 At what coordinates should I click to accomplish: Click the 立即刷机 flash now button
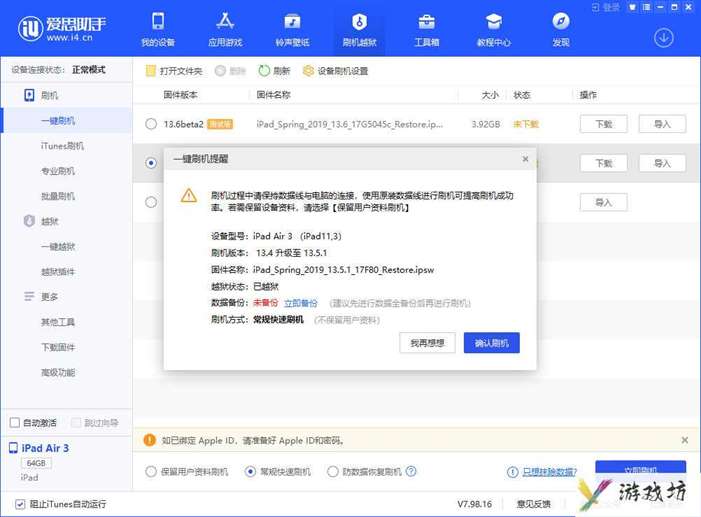[x=641, y=467]
